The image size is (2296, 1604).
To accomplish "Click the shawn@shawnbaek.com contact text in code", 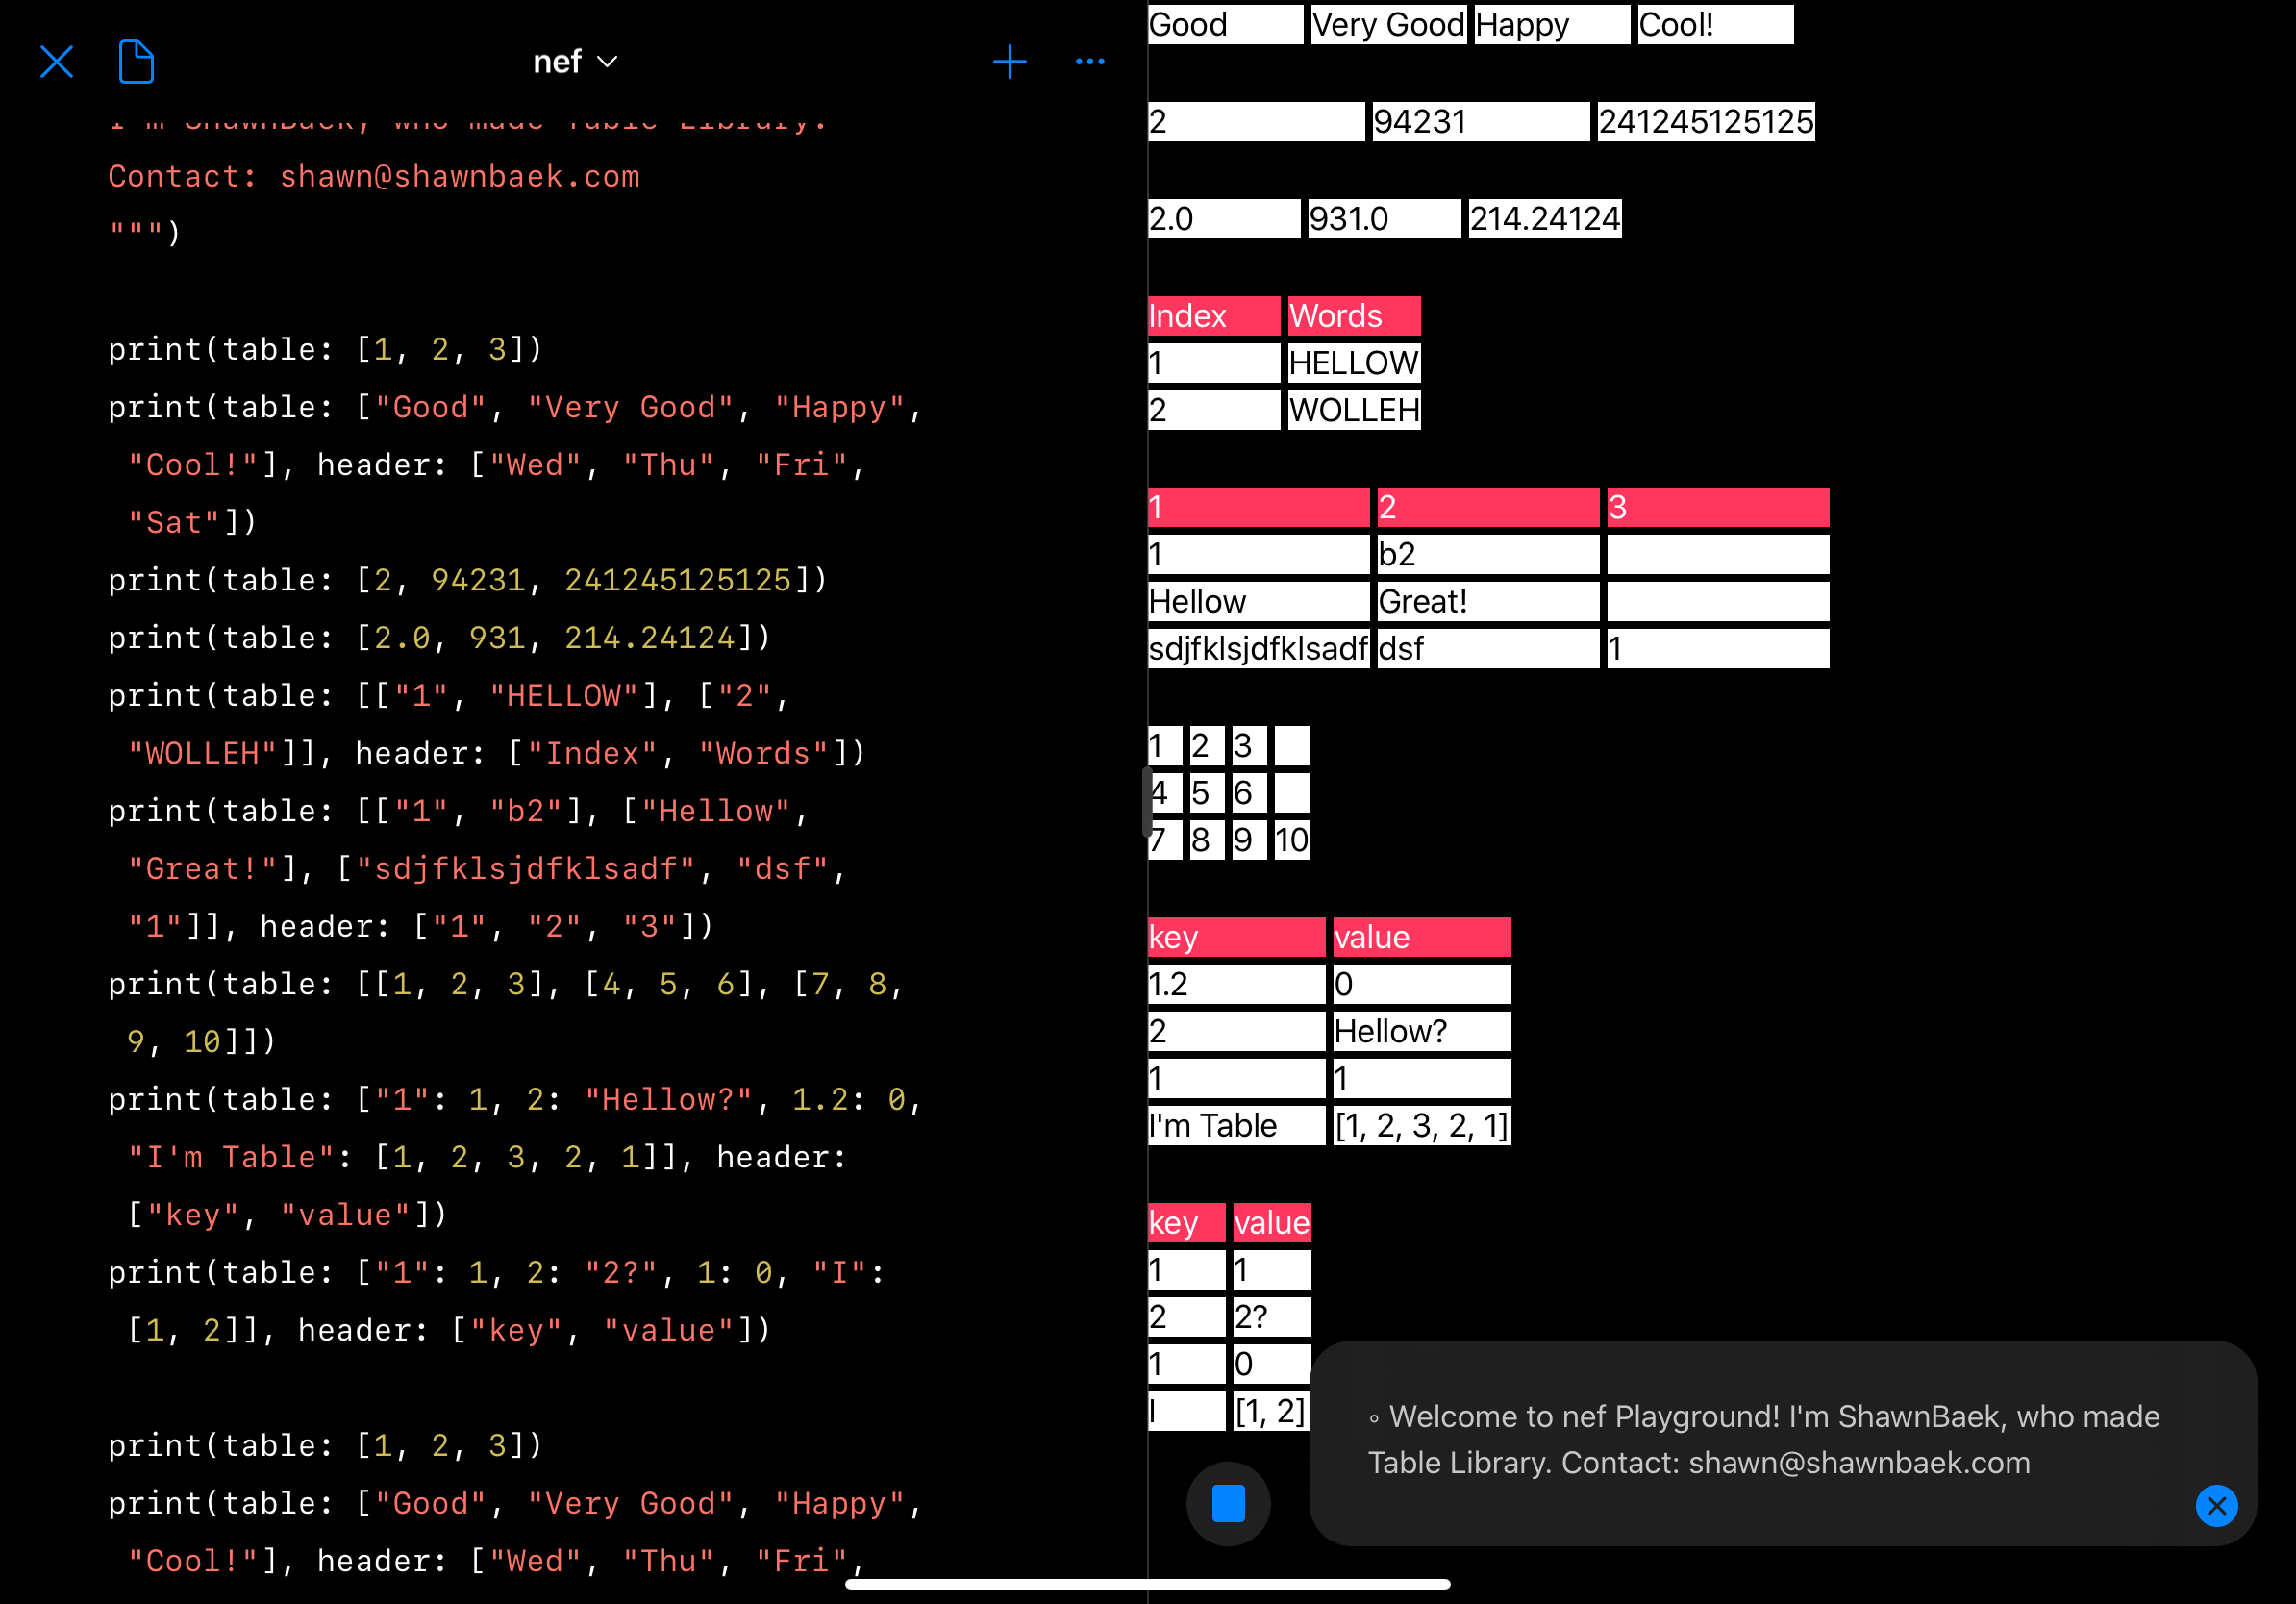I will tap(459, 177).
